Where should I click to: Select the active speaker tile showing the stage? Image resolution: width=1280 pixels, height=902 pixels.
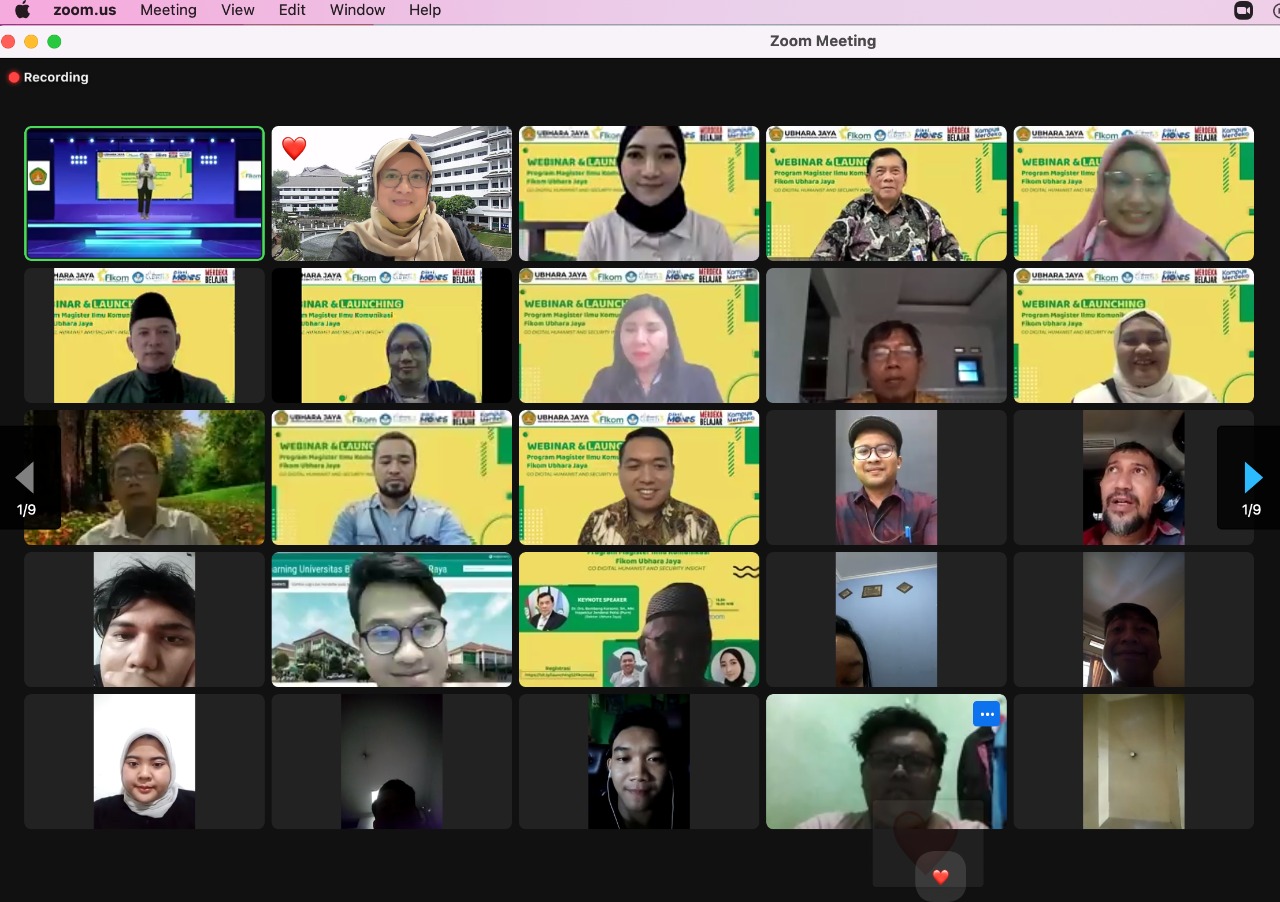144,193
